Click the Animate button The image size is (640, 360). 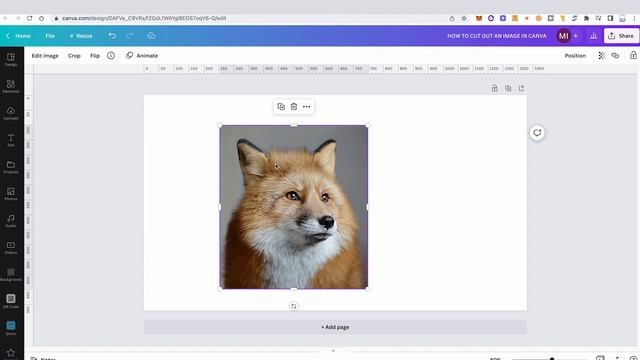tap(142, 56)
